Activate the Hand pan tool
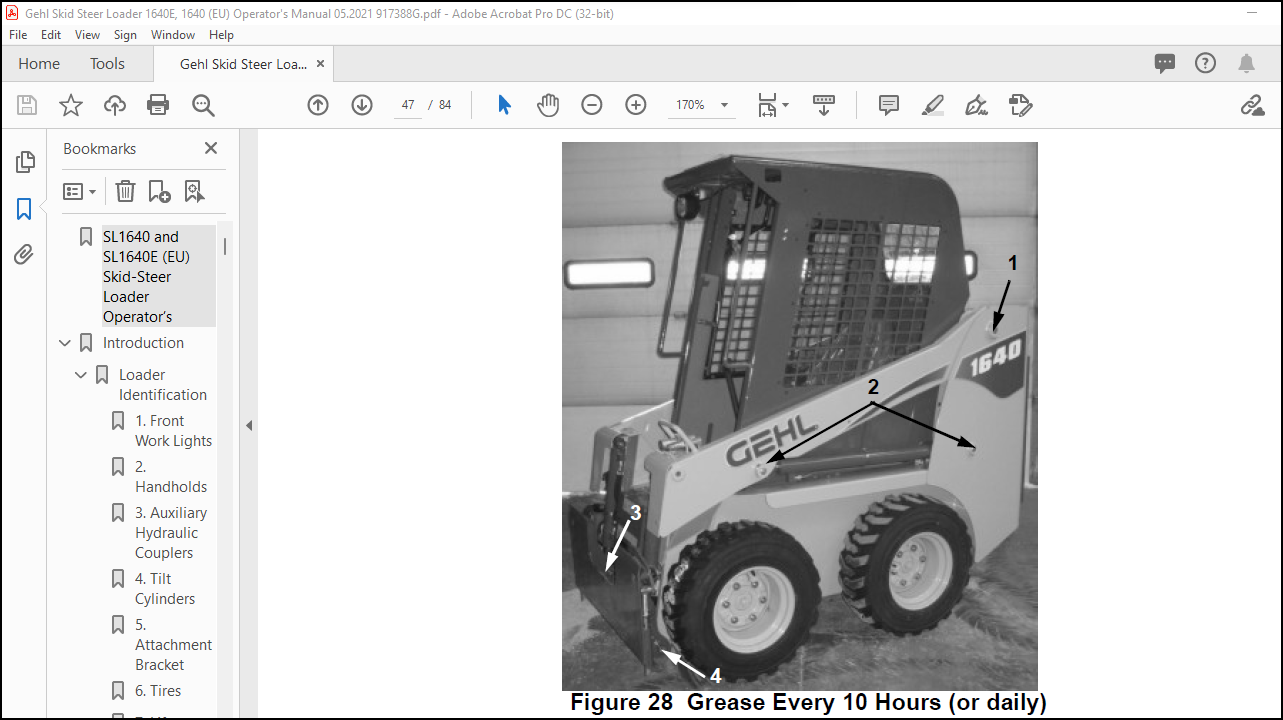The width and height of the screenshot is (1283, 720). (x=548, y=105)
